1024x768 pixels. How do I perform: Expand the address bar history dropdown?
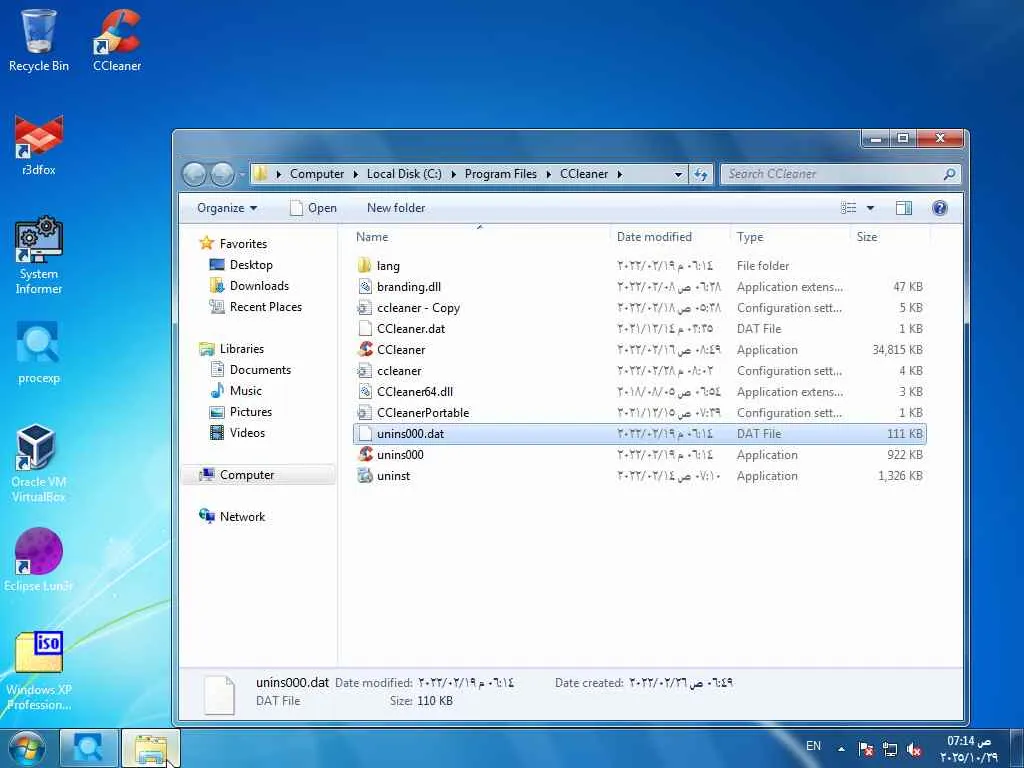click(x=678, y=174)
